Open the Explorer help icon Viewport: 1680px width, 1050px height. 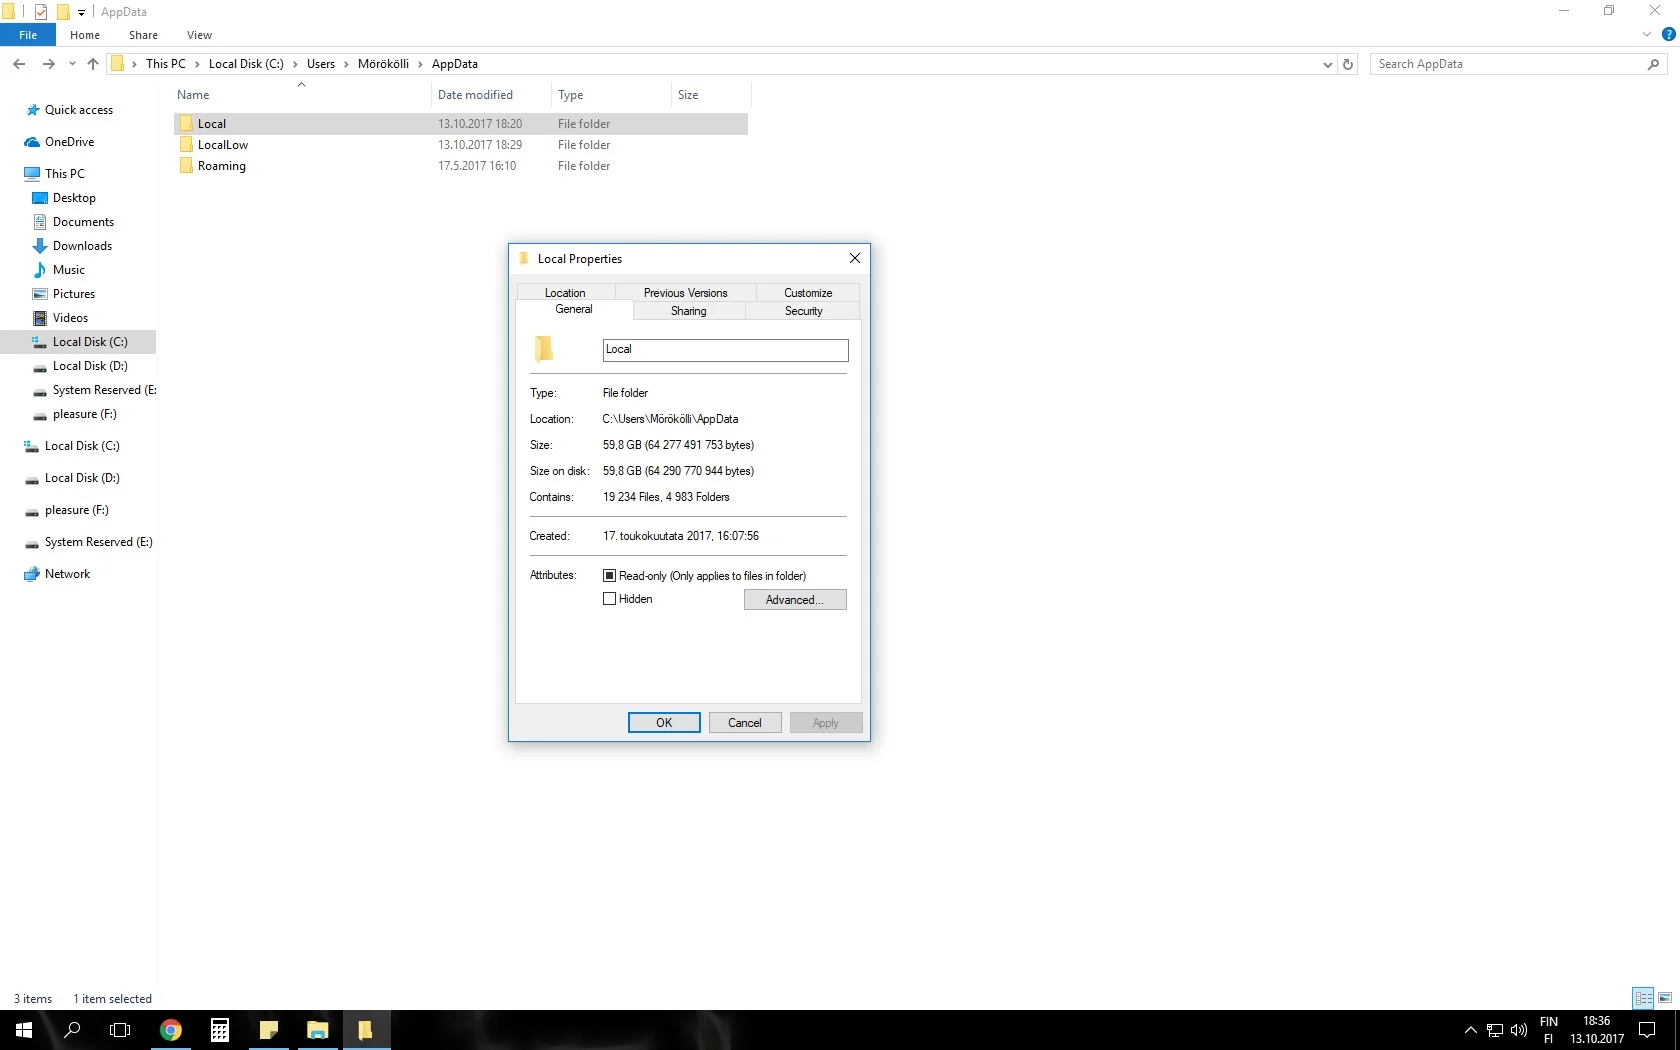1668,35
